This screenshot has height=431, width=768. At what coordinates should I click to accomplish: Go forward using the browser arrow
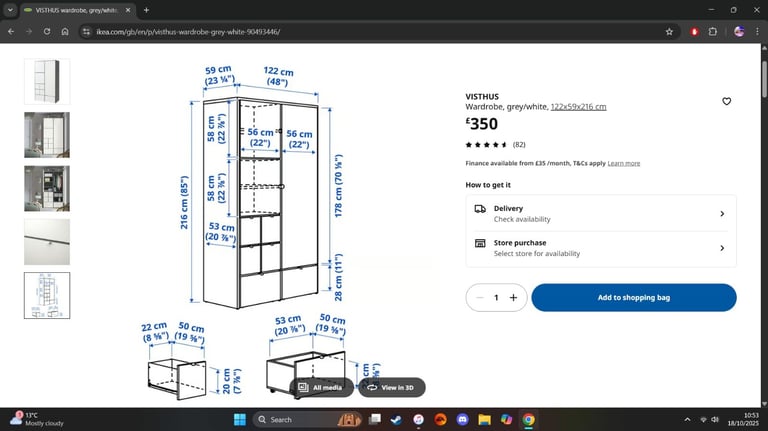click(29, 31)
